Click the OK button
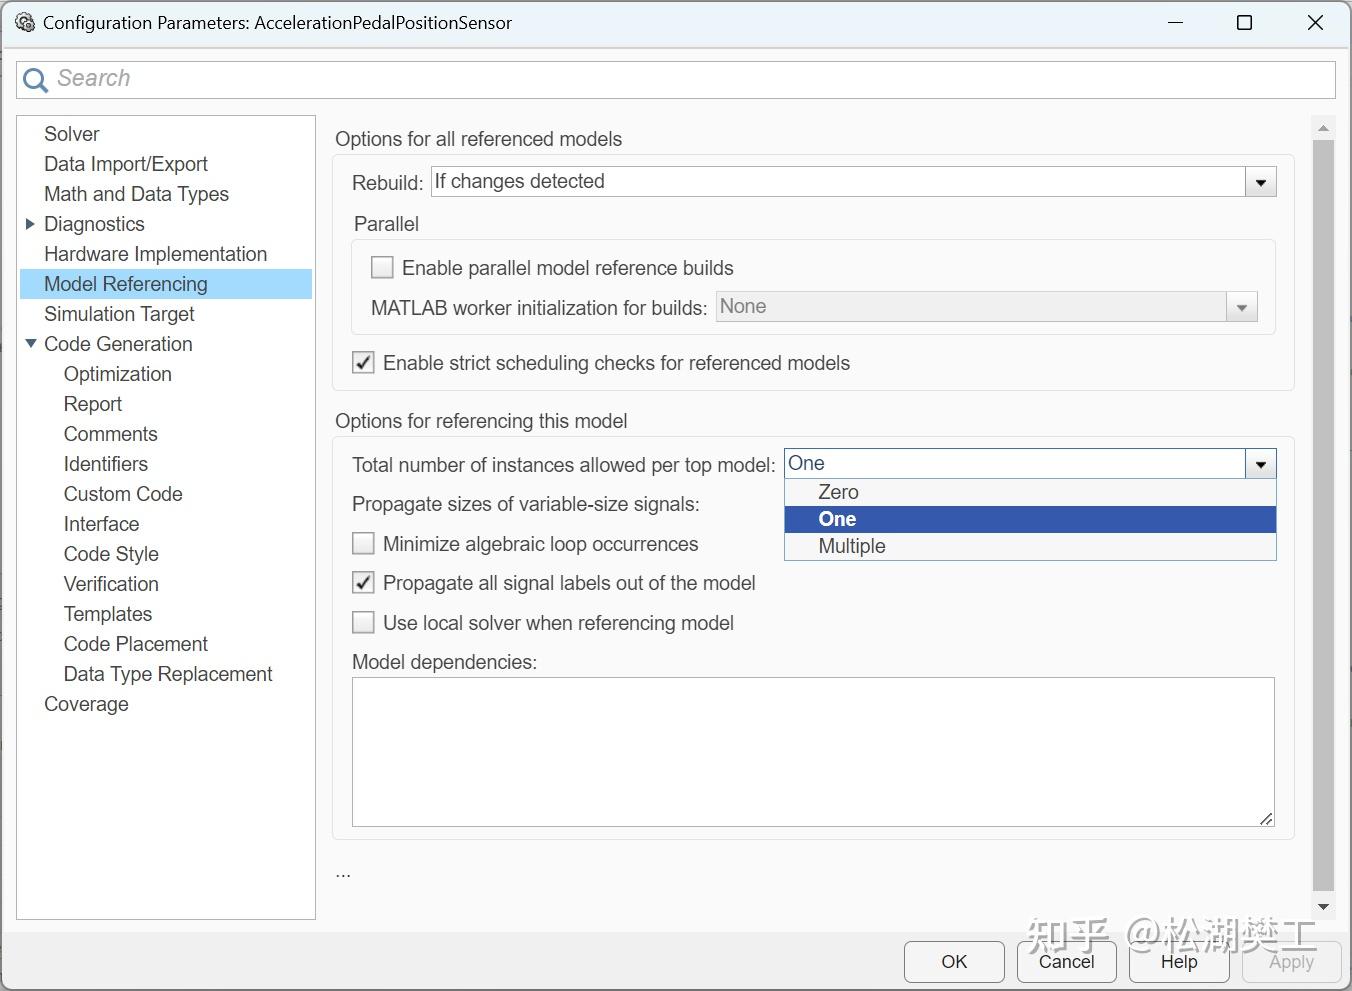 954,962
